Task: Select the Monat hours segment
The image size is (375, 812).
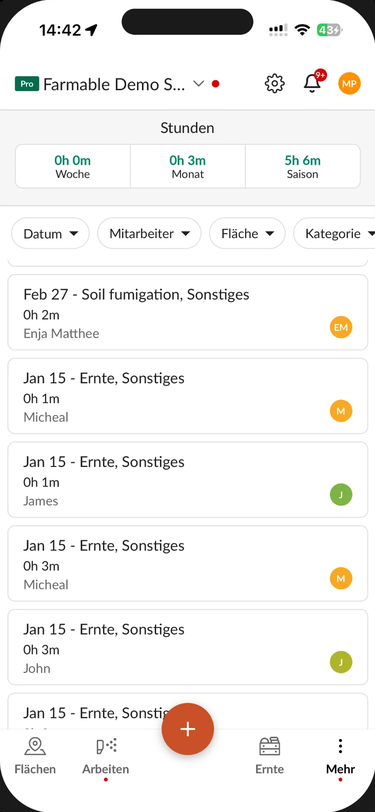Action: click(188, 166)
